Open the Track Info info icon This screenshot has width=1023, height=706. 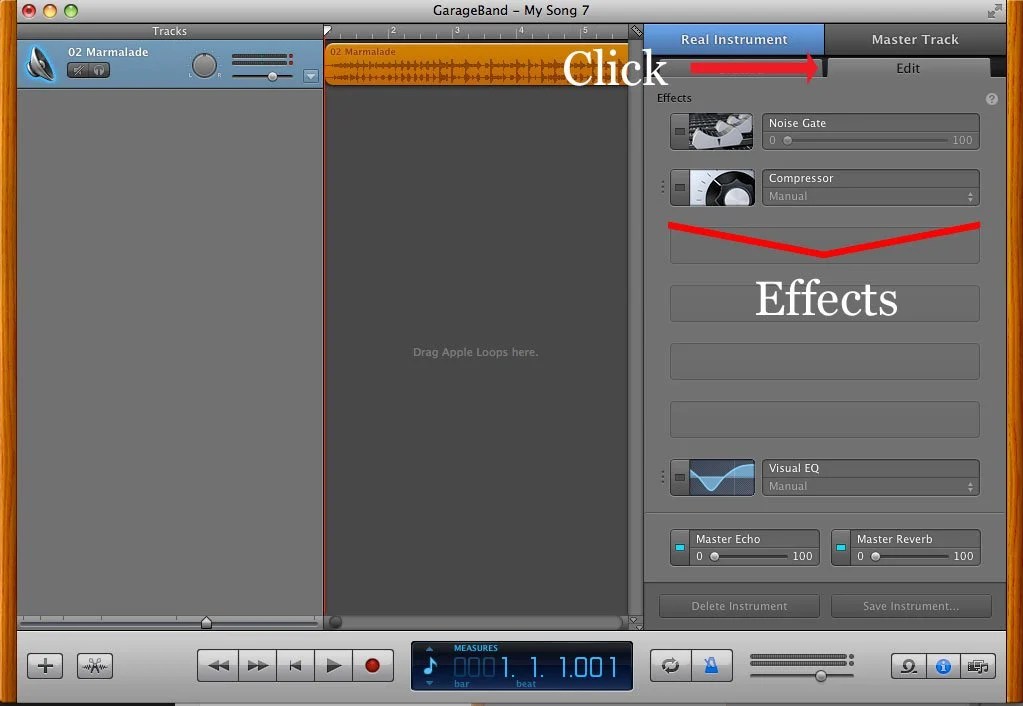click(x=943, y=665)
